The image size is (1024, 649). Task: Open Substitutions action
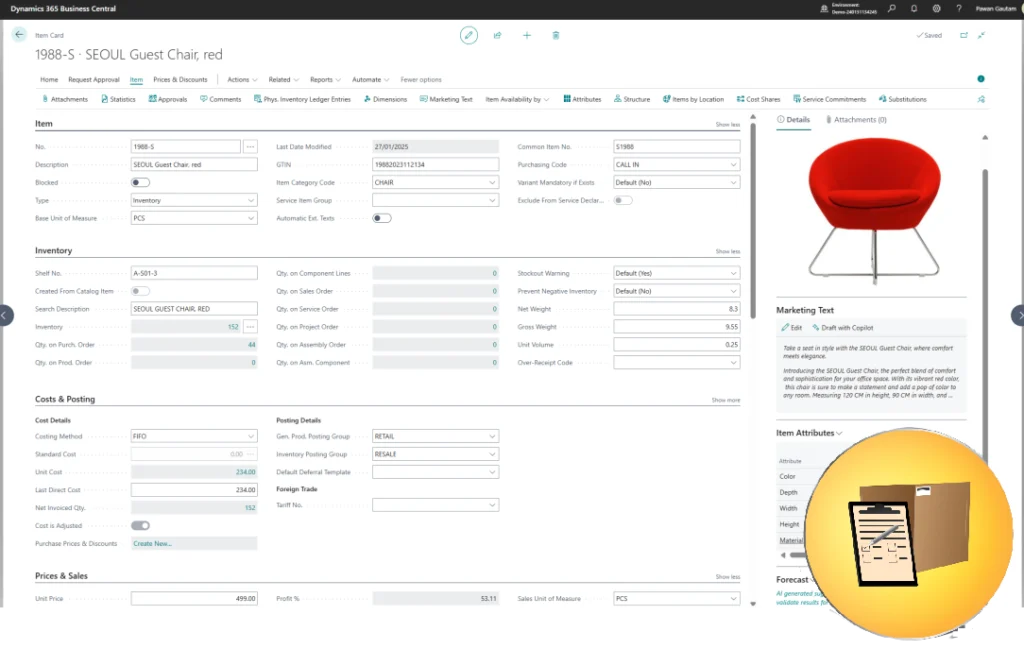(x=903, y=99)
